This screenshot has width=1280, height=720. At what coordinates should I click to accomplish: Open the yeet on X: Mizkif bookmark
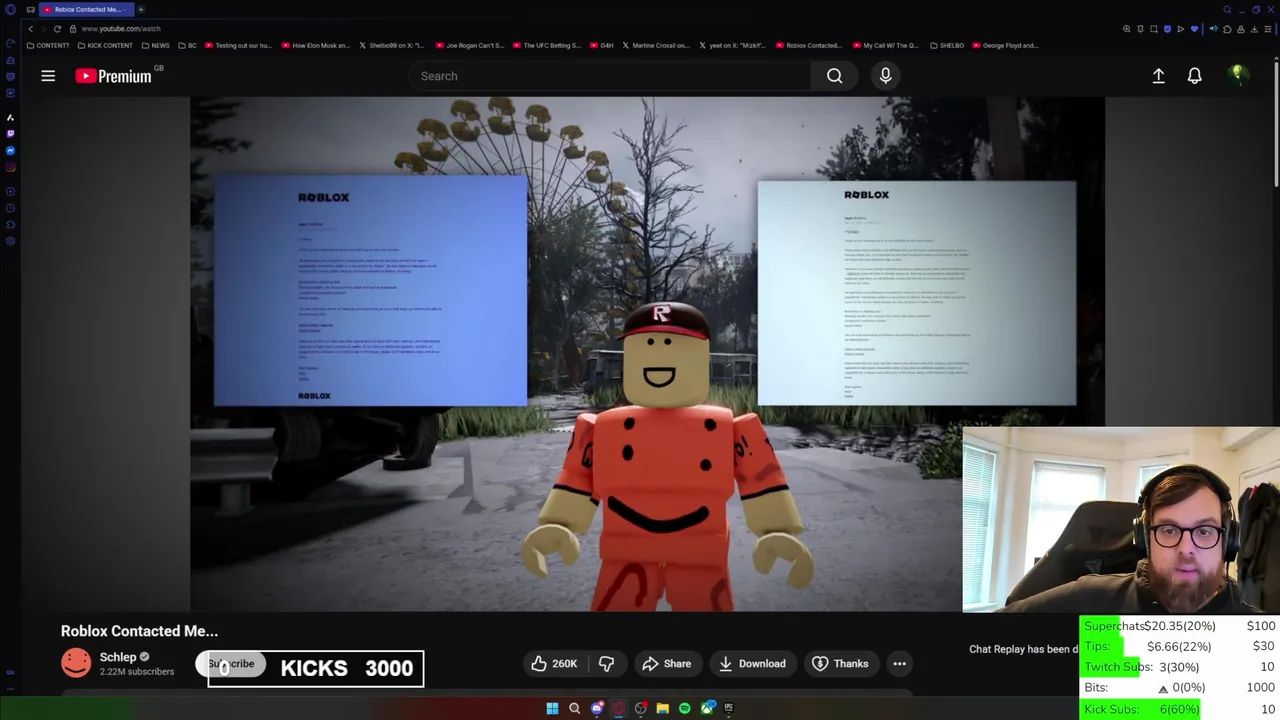tap(732, 45)
